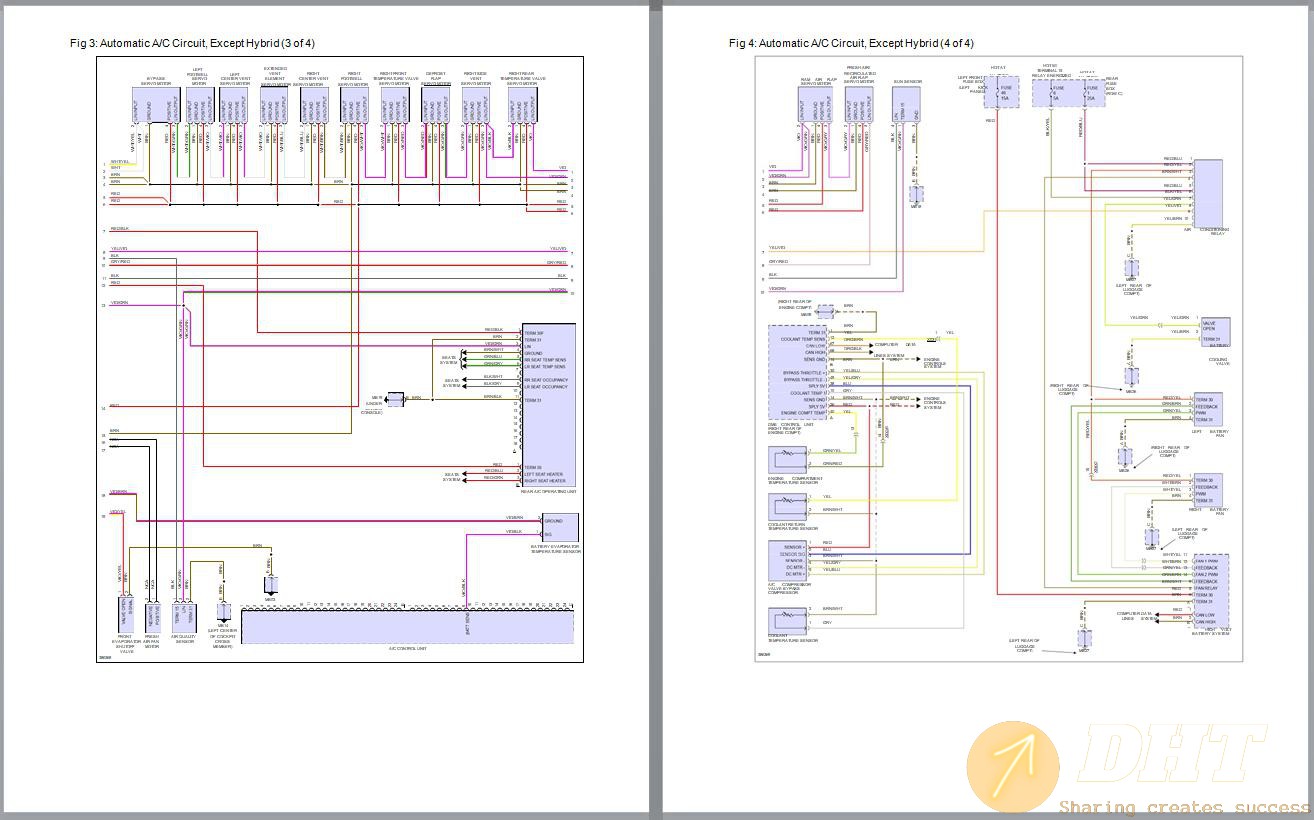Screen dimensions: 1314x820
Task: Click the LEFT CENTER VENT SERVO MOTOR label
Action: (235, 79)
